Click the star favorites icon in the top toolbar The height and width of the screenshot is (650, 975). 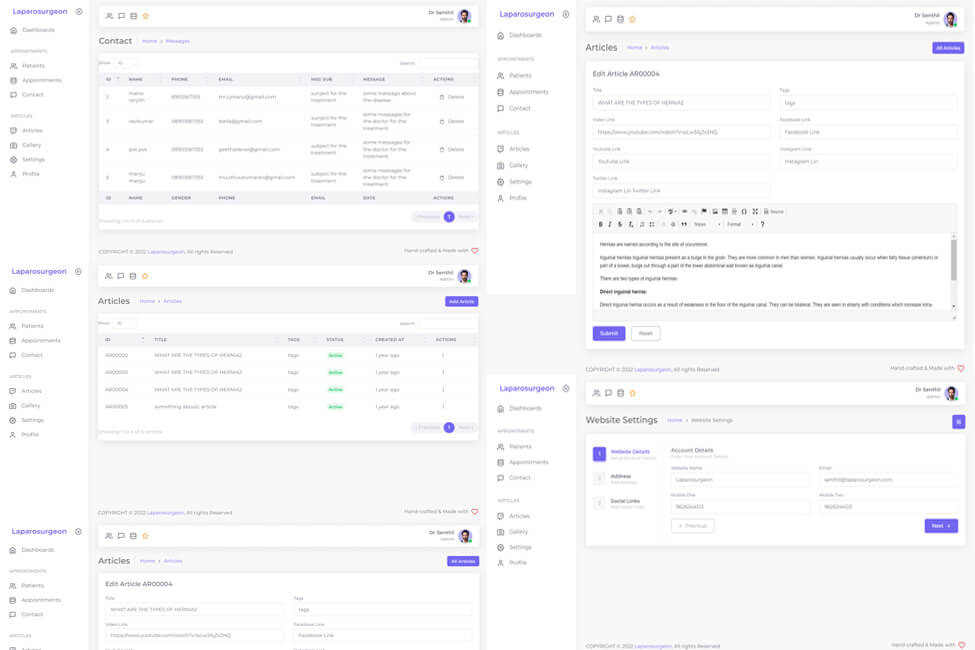(632, 17)
